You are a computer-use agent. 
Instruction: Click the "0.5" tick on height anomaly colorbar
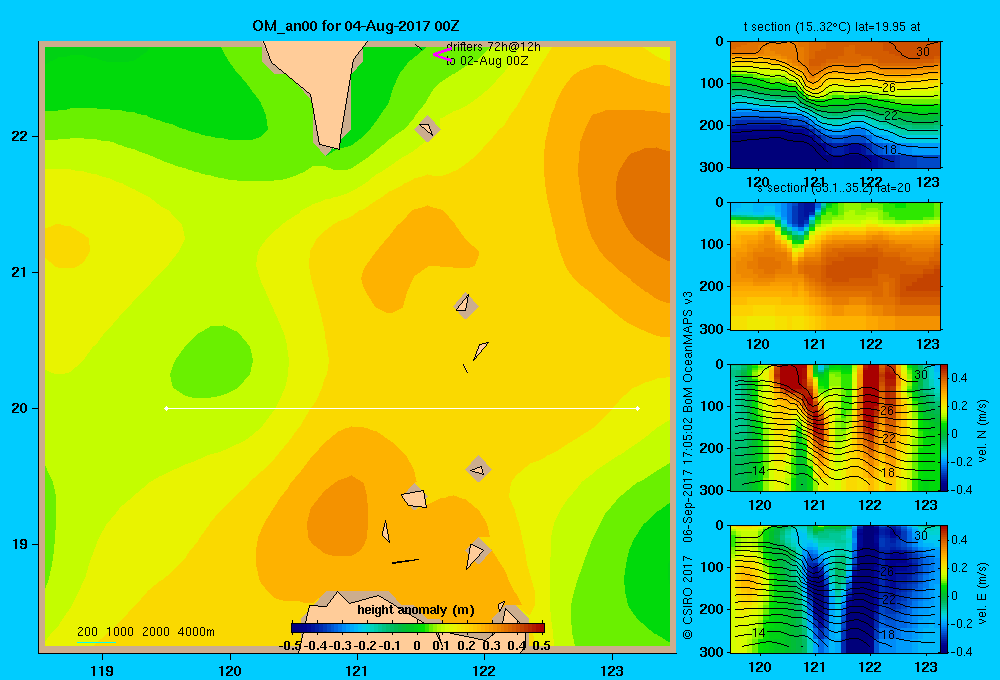[541, 646]
